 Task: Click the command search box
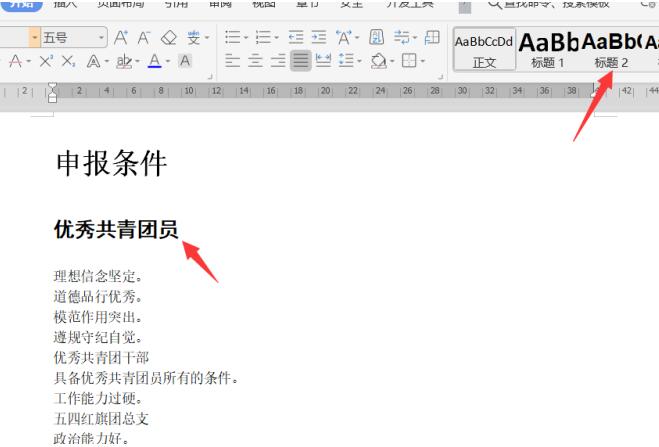tap(556, 4)
